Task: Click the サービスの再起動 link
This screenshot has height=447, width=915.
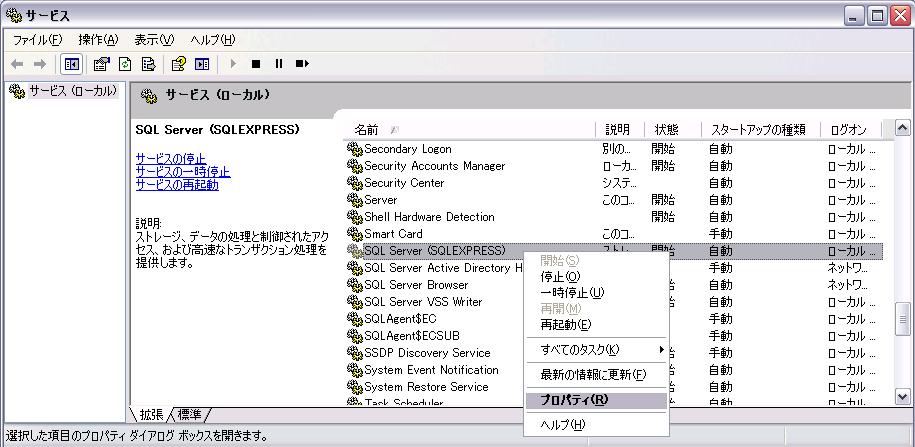Action: pos(177,184)
